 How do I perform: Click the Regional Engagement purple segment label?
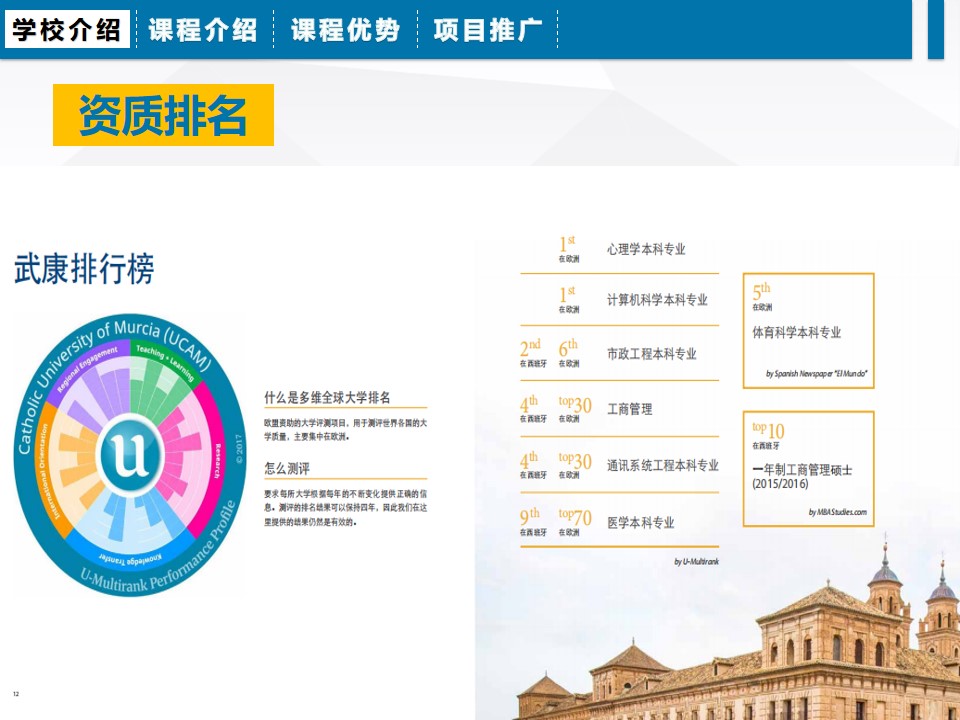point(87,369)
